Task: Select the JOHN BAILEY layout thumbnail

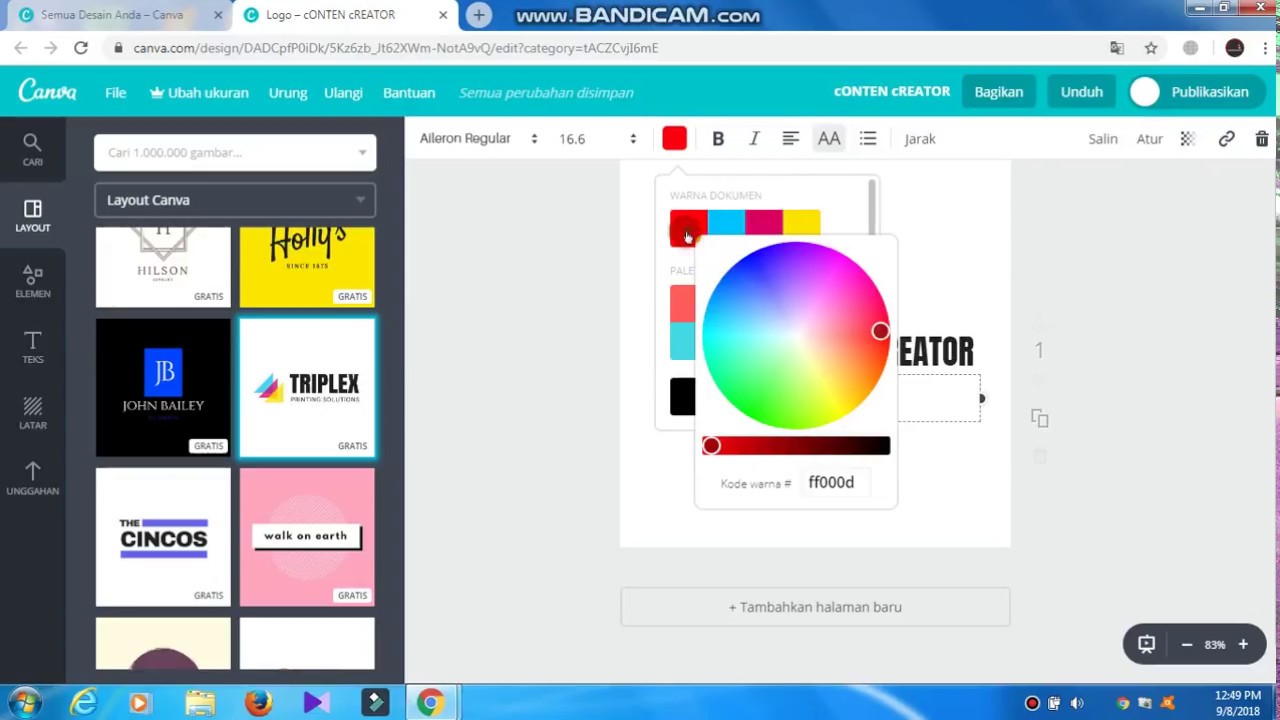Action: pyautogui.click(x=163, y=388)
